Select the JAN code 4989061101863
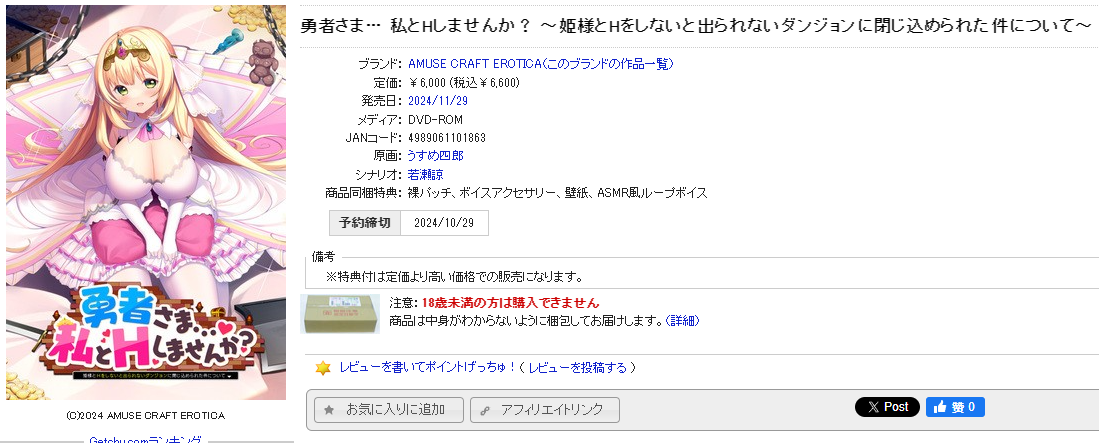This screenshot has width=1099, height=443. [x=447, y=137]
